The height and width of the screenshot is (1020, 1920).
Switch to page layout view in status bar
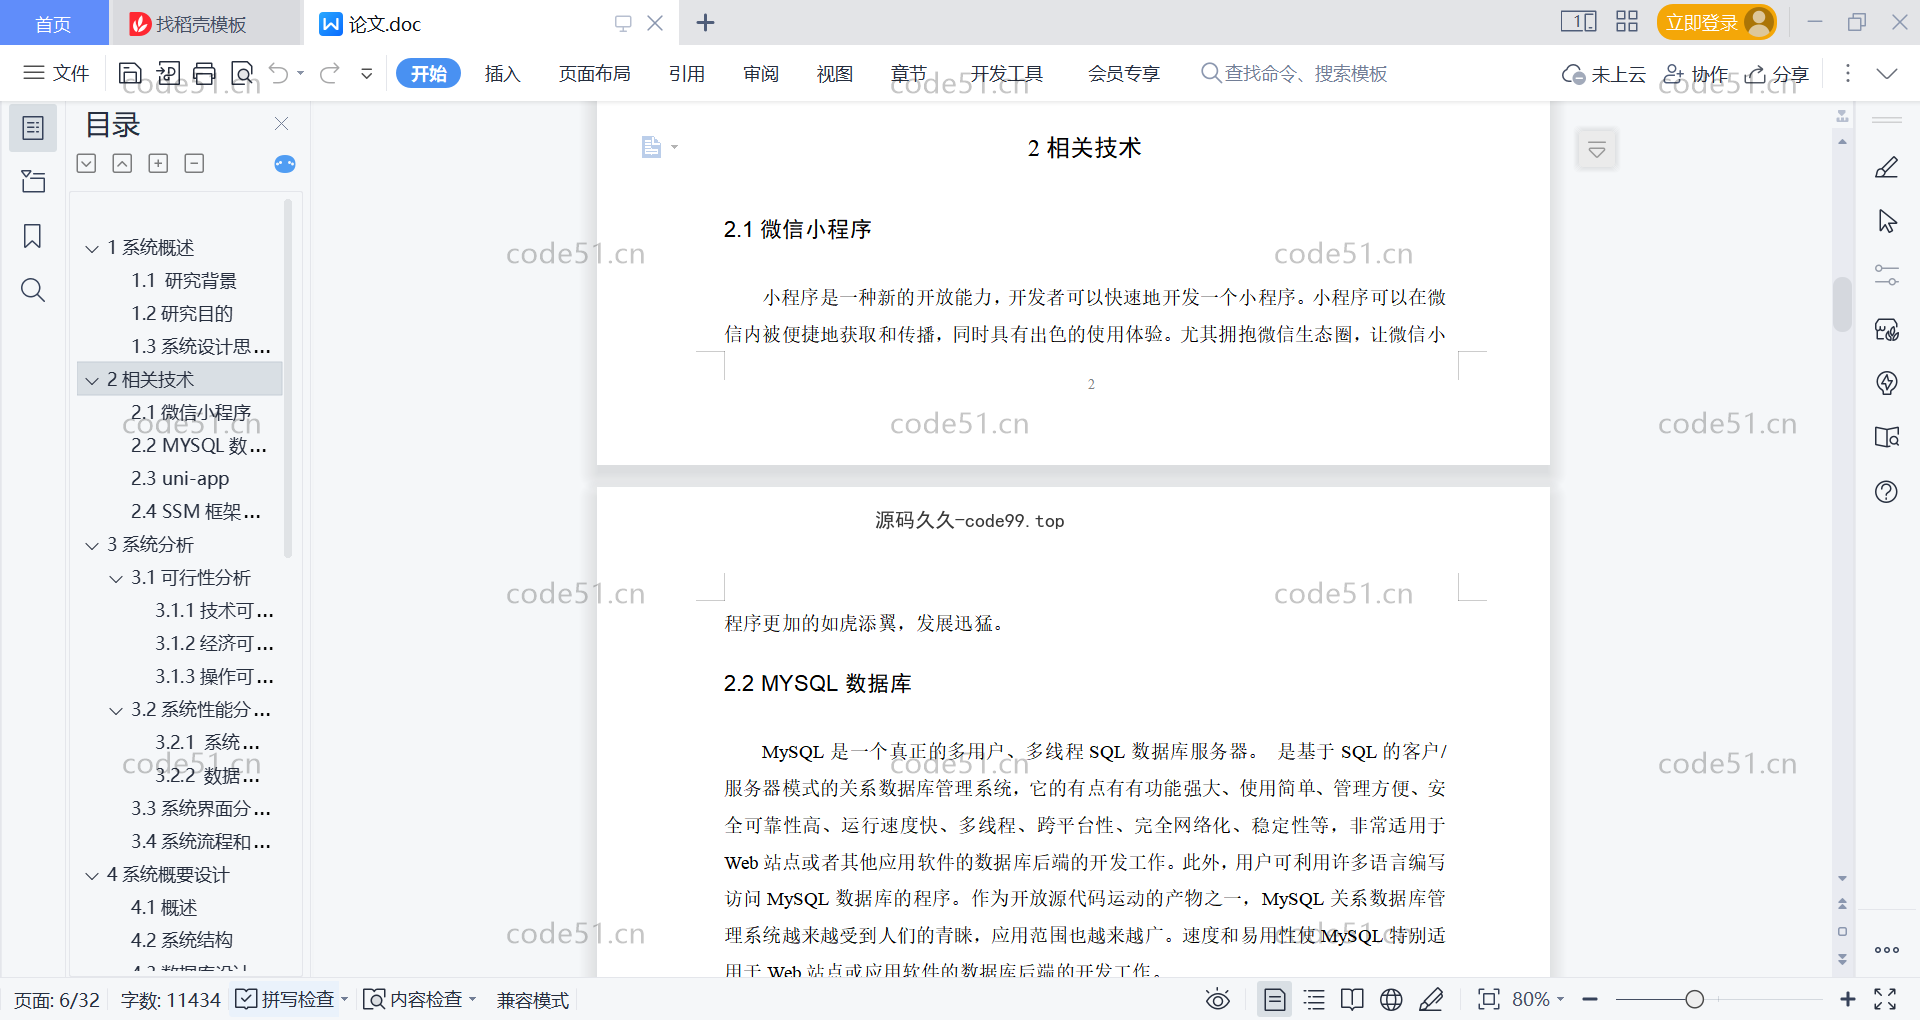click(1275, 999)
